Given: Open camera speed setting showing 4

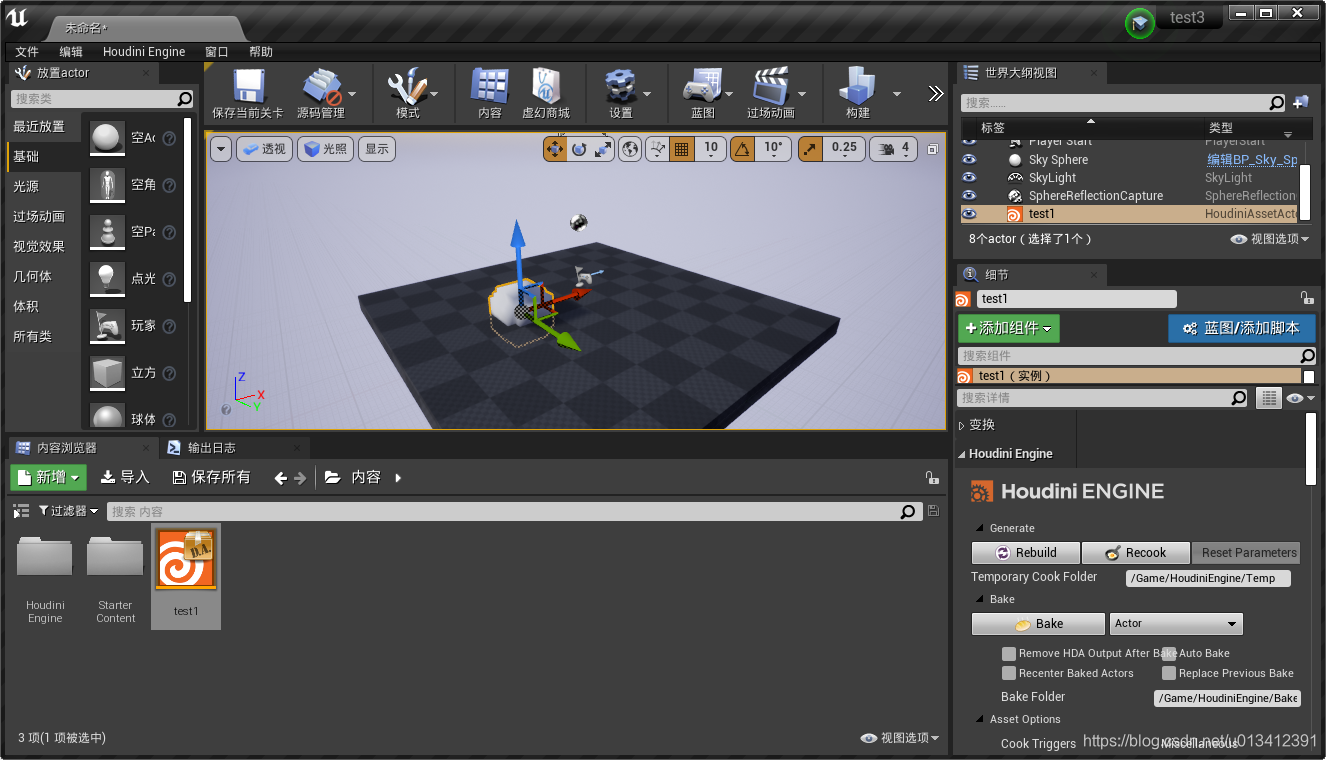Looking at the screenshot, I should [893, 149].
